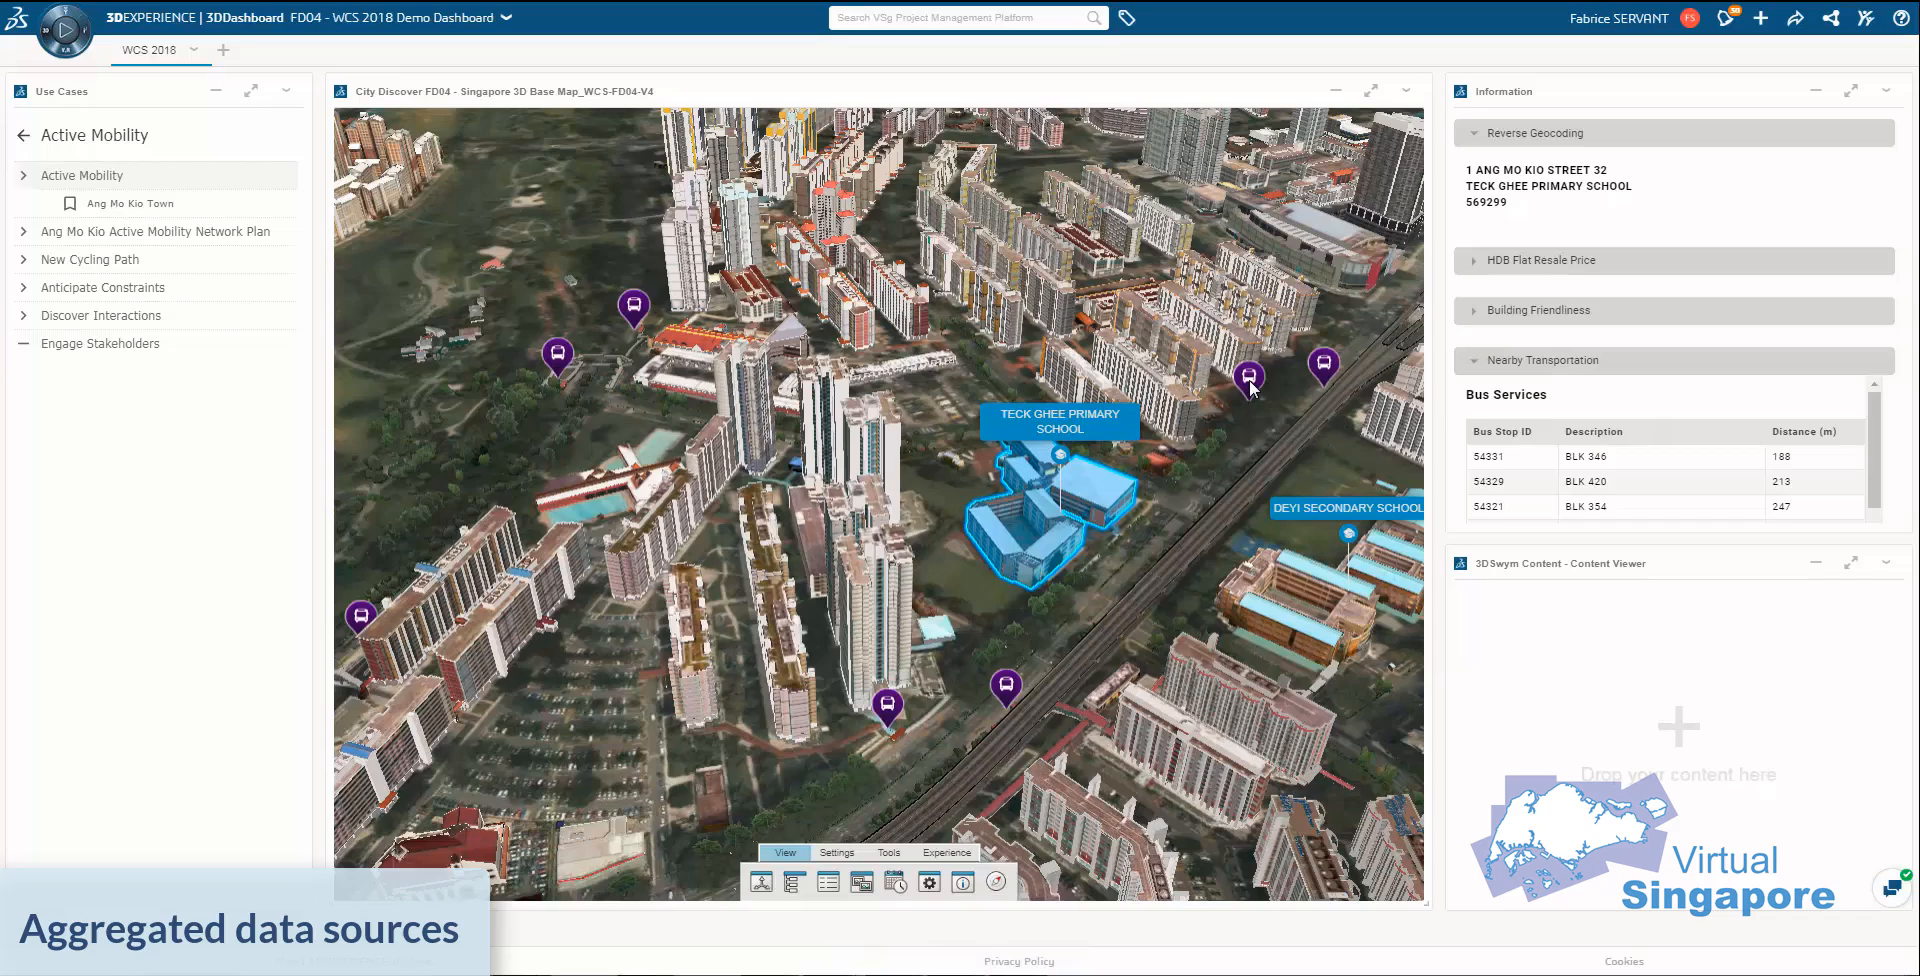Select the Experience tab in map toolbar
This screenshot has height=976, width=1920.
(x=946, y=853)
